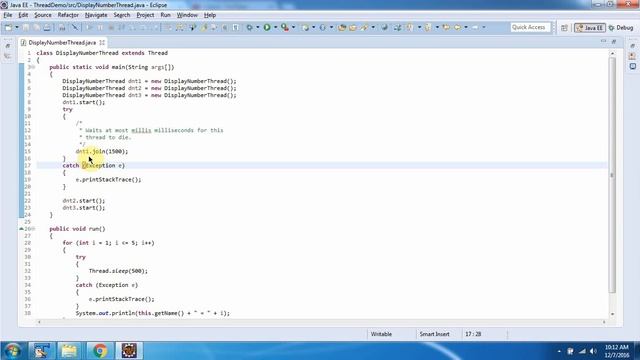The height and width of the screenshot is (360, 640).
Task: Switch to the Java EE perspective
Action: point(590,28)
